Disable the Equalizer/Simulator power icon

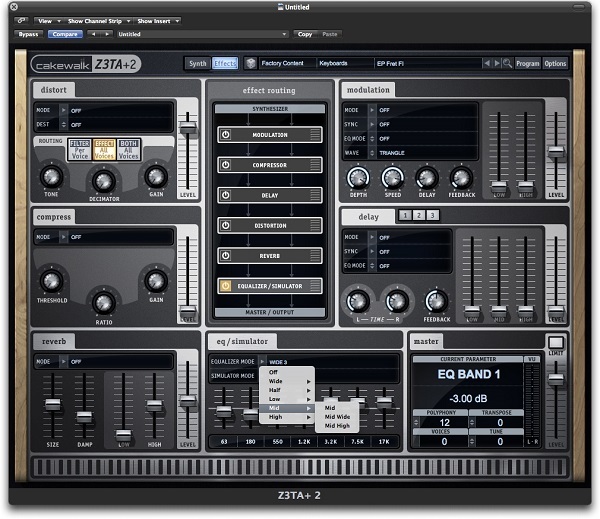click(226, 286)
